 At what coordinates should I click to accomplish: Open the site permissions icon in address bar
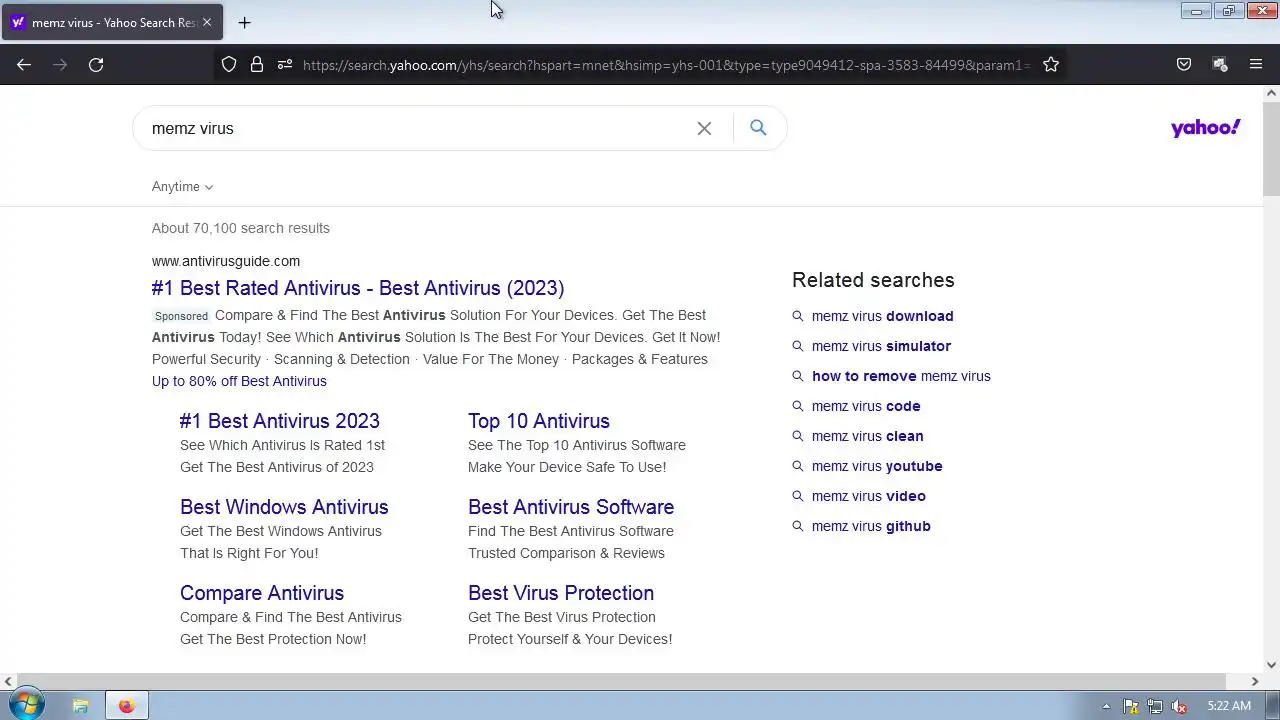tap(285, 64)
